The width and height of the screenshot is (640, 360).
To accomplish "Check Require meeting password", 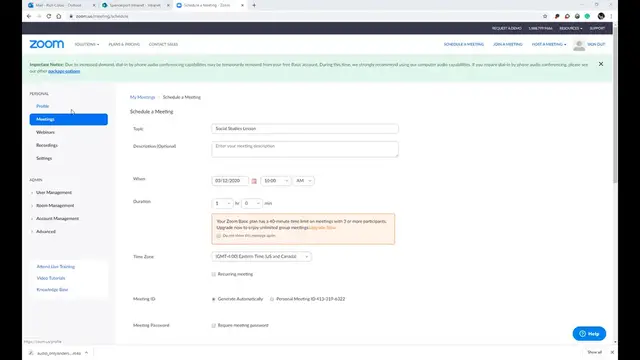I will pyautogui.click(x=213, y=326).
